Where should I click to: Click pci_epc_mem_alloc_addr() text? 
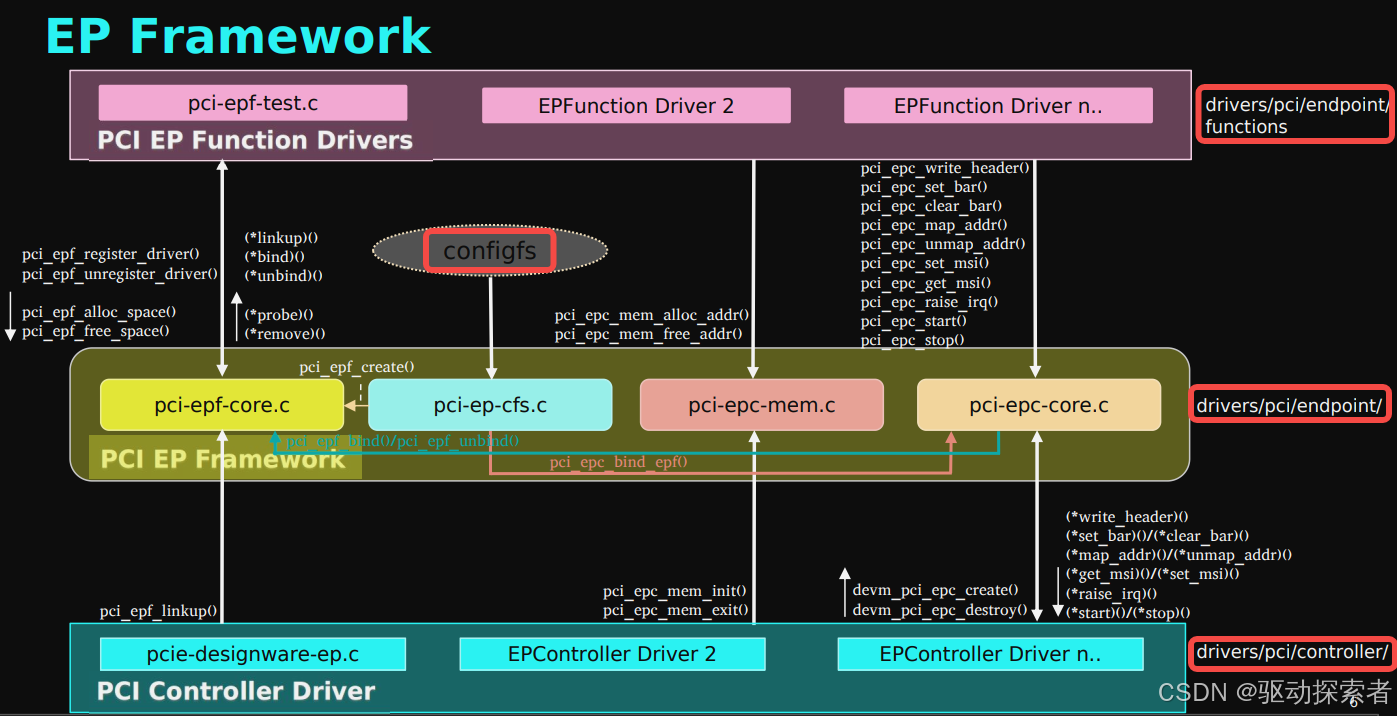pyautogui.click(x=652, y=315)
